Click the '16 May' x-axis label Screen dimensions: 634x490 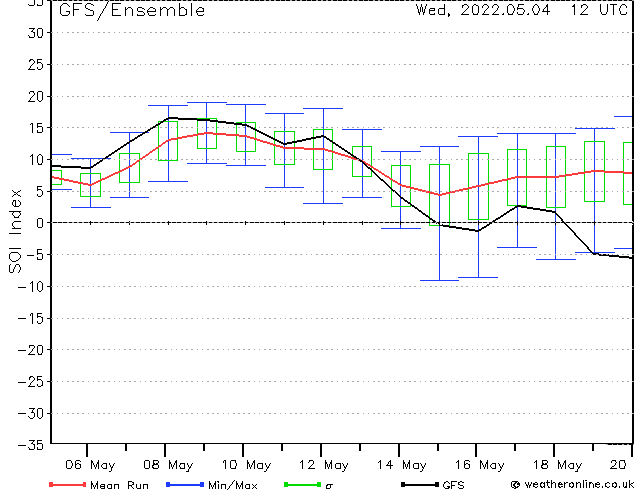coord(480,465)
